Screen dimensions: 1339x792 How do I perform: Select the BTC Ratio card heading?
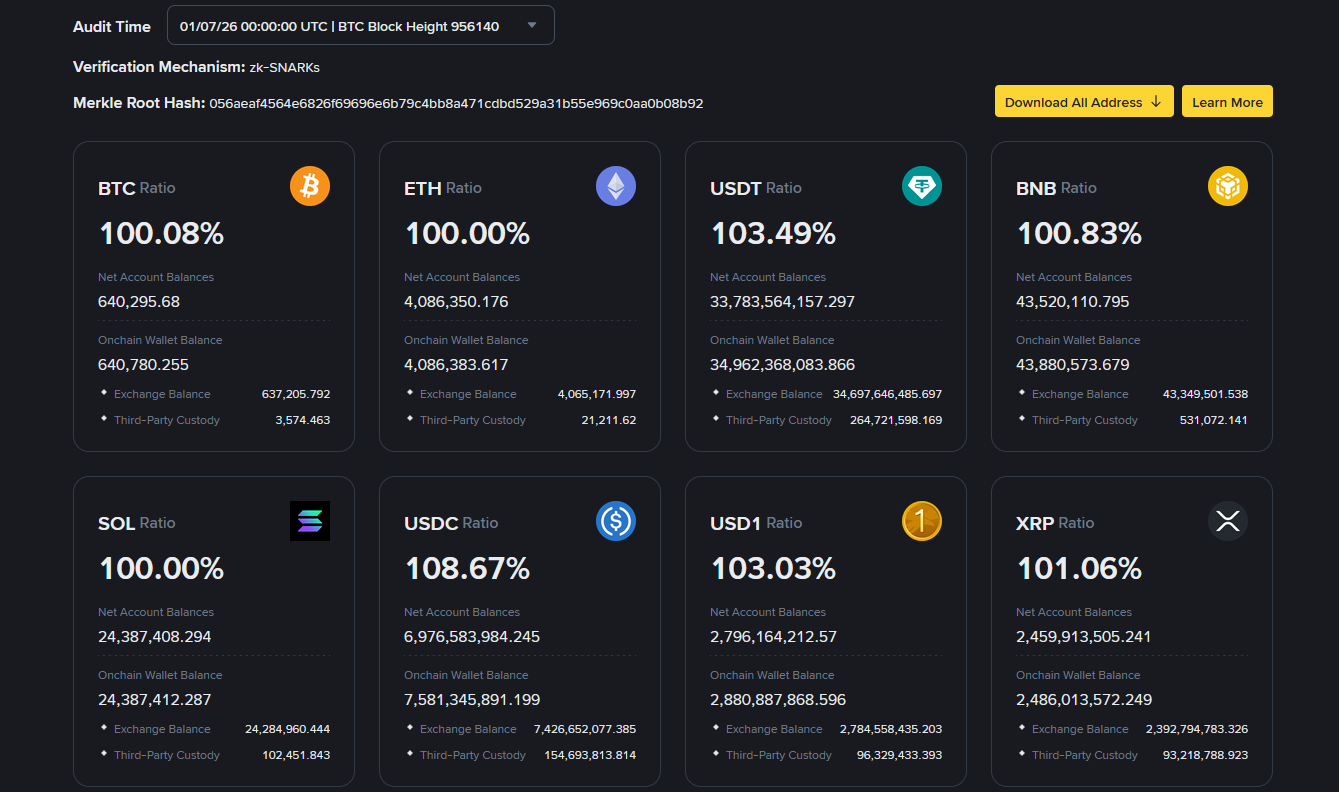coord(137,188)
